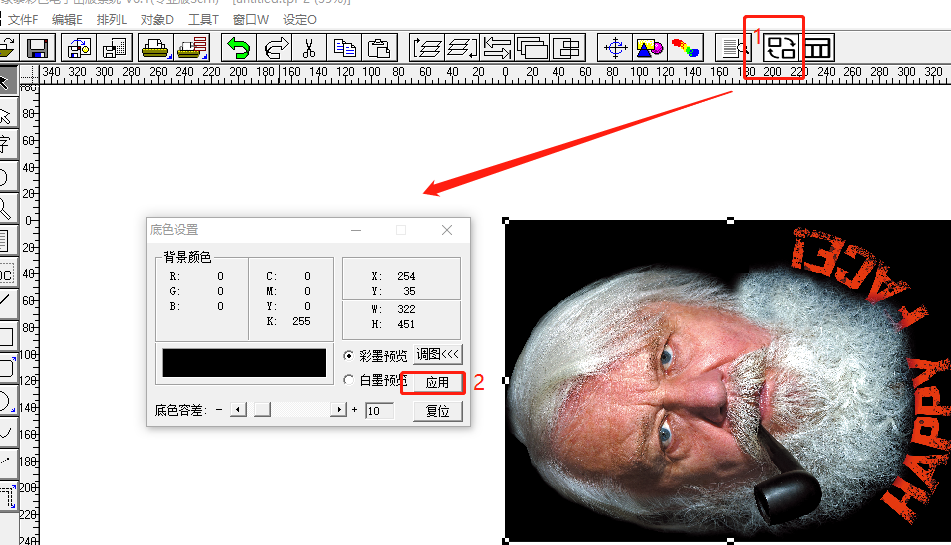Click the top center selection handle of image
951x545 pixels.
730,221
